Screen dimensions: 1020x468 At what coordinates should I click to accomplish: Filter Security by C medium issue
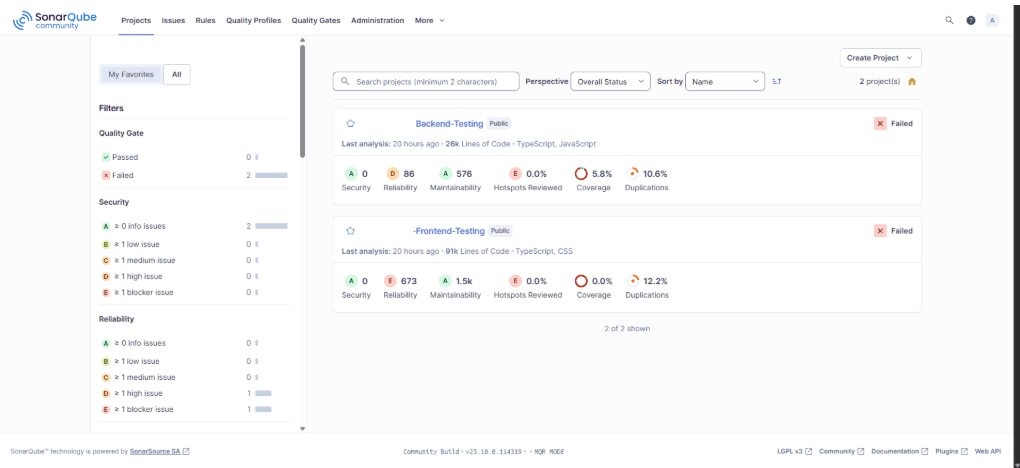pos(193,260)
